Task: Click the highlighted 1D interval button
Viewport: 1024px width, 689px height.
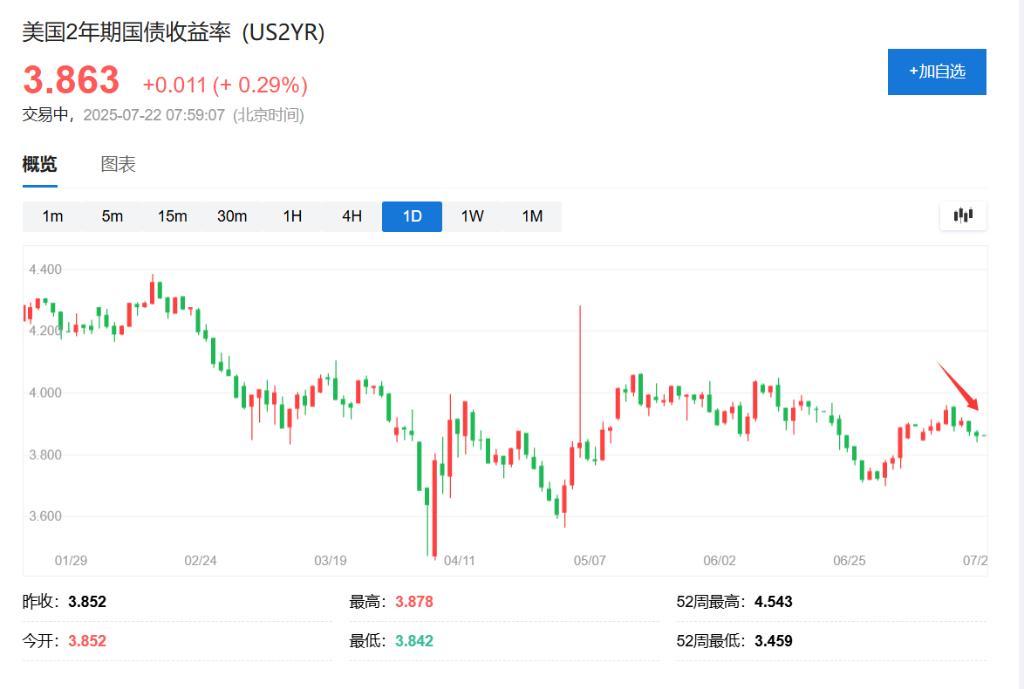Action: (411, 215)
